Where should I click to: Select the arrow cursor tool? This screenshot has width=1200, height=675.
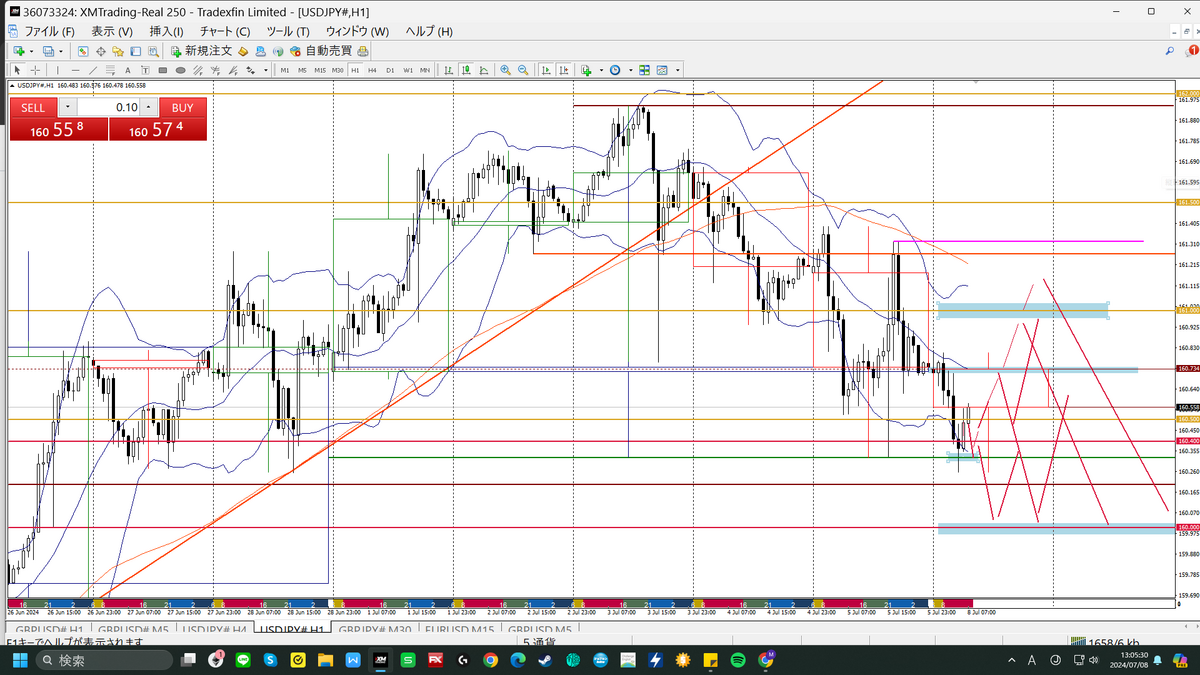pos(17,70)
